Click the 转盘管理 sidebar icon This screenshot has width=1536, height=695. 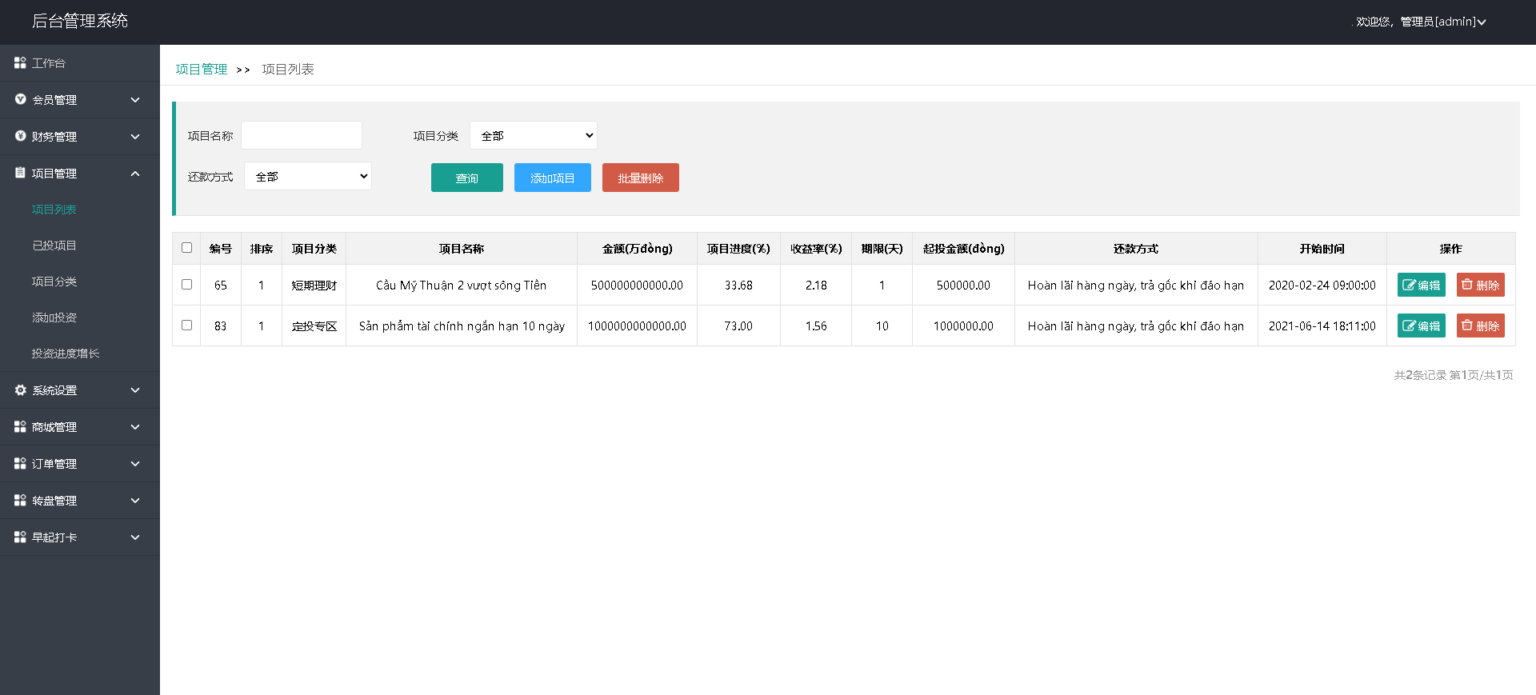click(20, 500)
